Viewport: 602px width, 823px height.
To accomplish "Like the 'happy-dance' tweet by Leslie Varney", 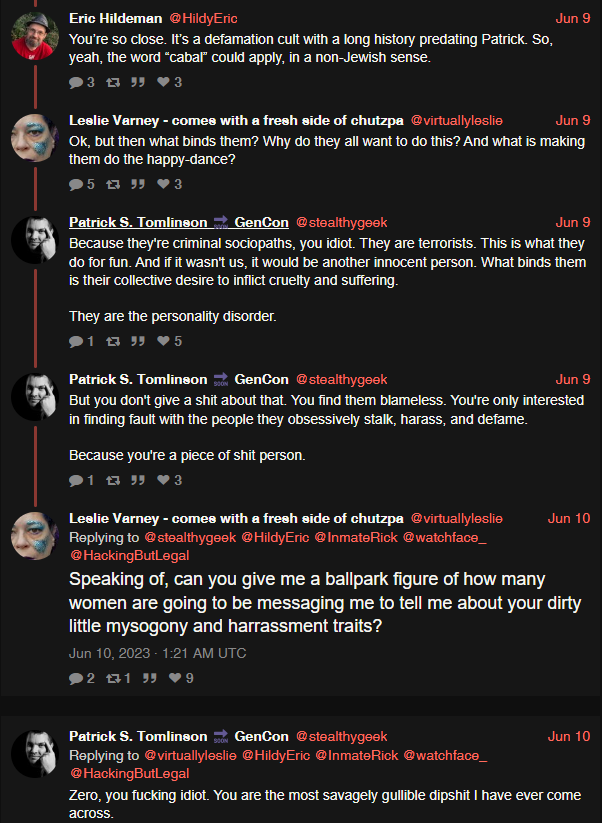I will coord(164,184).
